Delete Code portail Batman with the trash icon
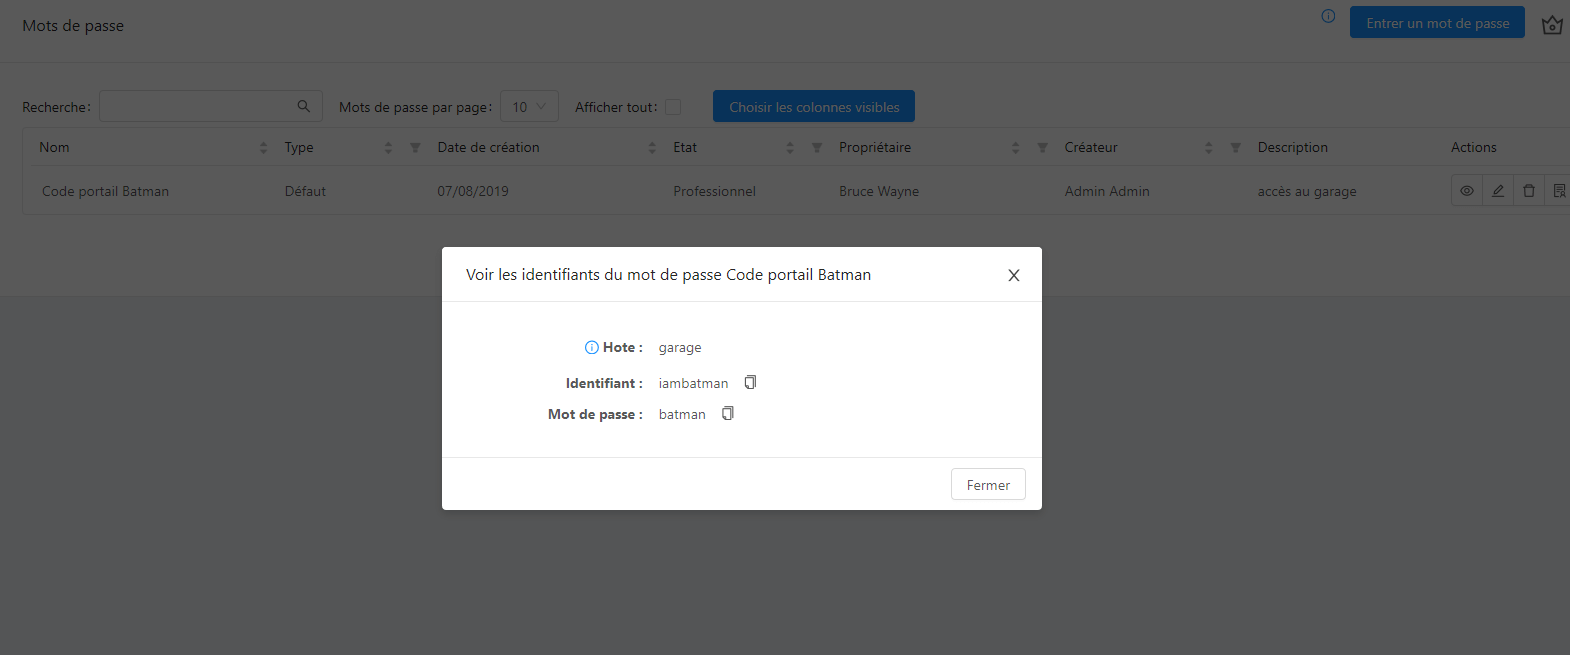 point(1529,191)
